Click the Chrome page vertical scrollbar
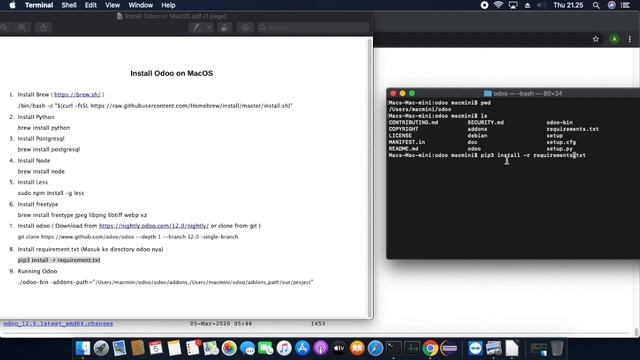The width and height of the screenshot is (640, 360). 636,332
